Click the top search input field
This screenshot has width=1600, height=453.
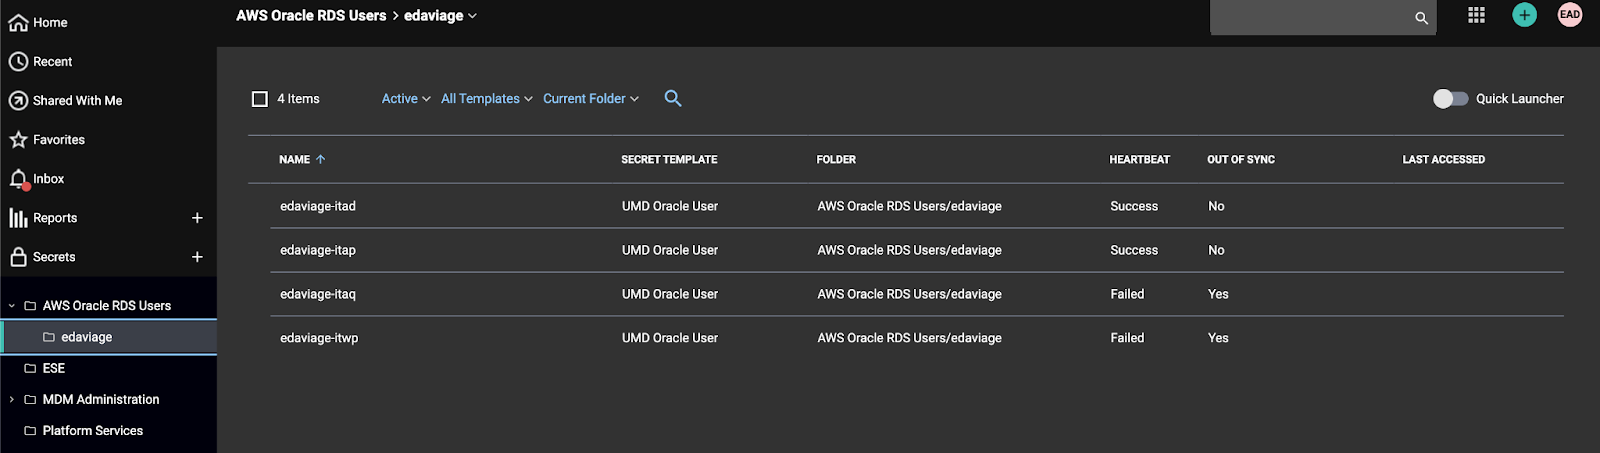[1310, 17]
